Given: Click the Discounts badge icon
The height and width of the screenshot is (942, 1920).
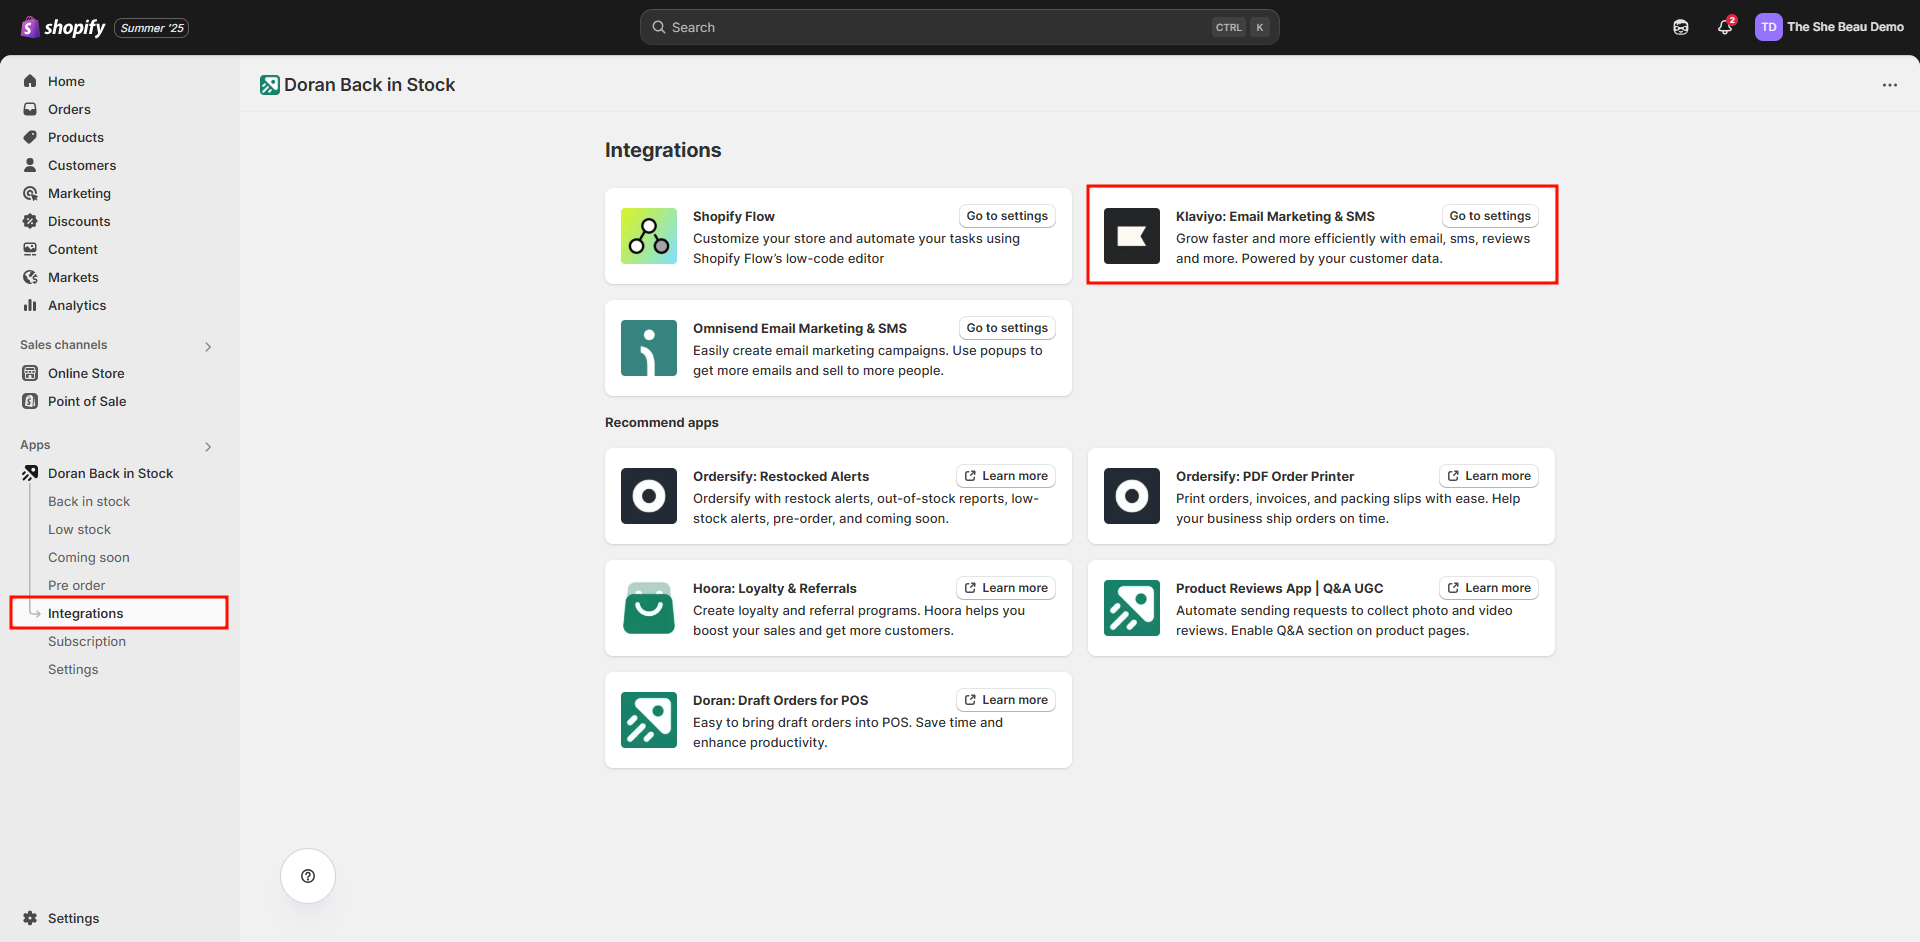Looking at the screenshot, I should pos(30,221).
